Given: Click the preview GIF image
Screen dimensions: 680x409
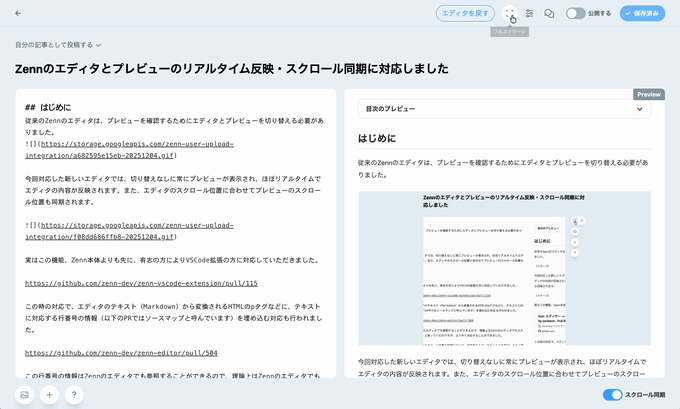Looking at the screenshot, I should [504, 269].
